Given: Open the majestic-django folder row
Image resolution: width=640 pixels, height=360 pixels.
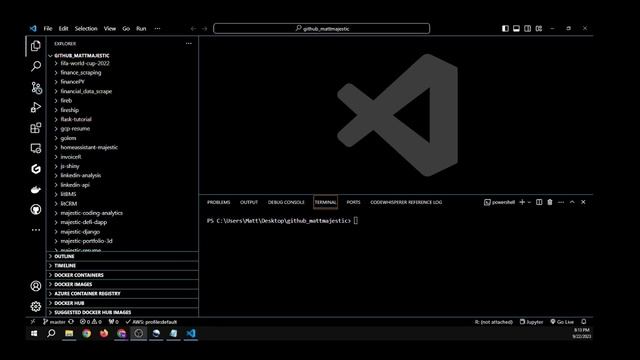Looking at the screenshot, I should (122, 231).
